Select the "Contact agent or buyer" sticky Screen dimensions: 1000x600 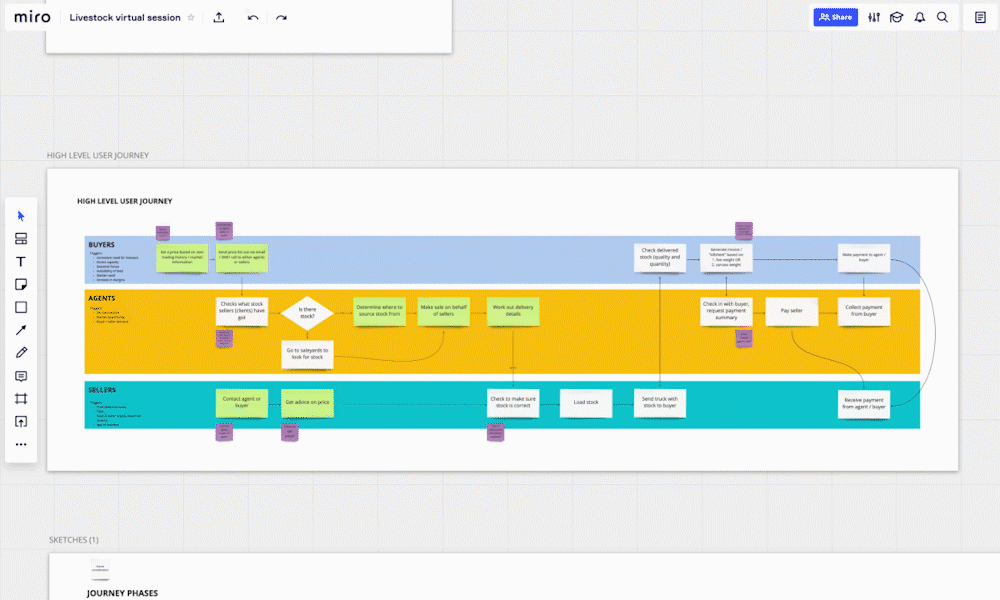242,403
